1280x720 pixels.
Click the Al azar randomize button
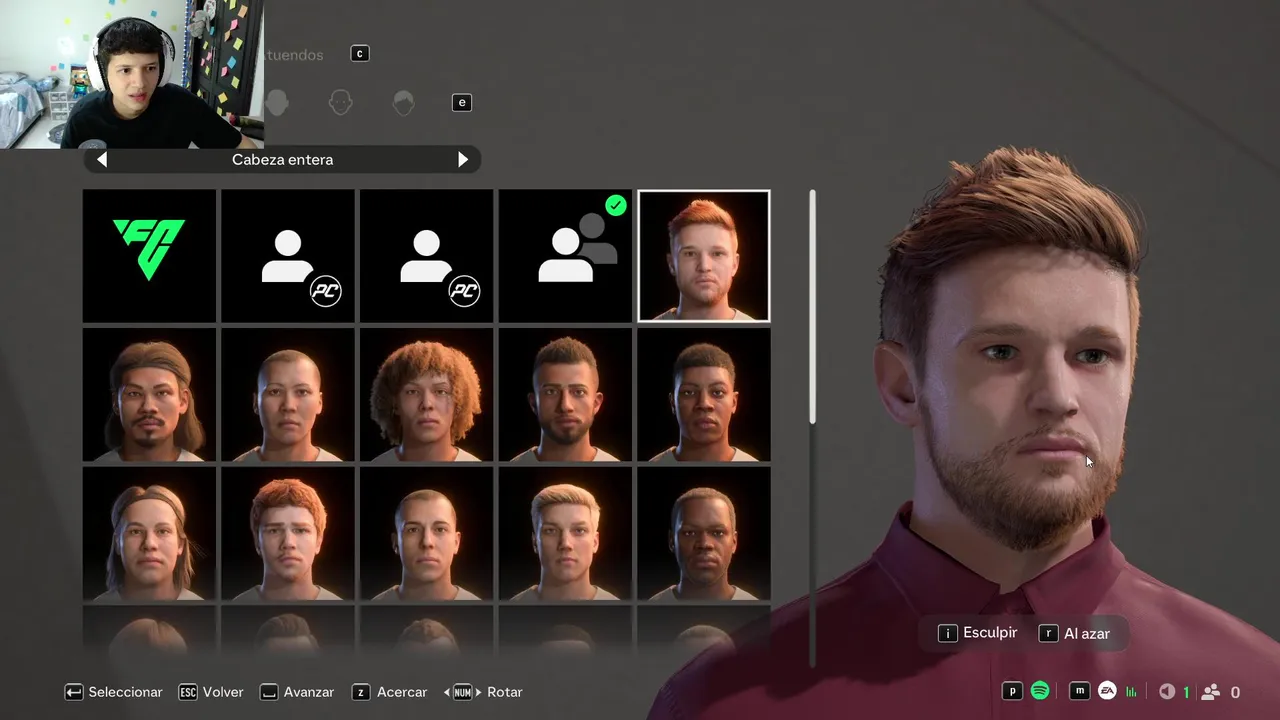point(1075,633)
